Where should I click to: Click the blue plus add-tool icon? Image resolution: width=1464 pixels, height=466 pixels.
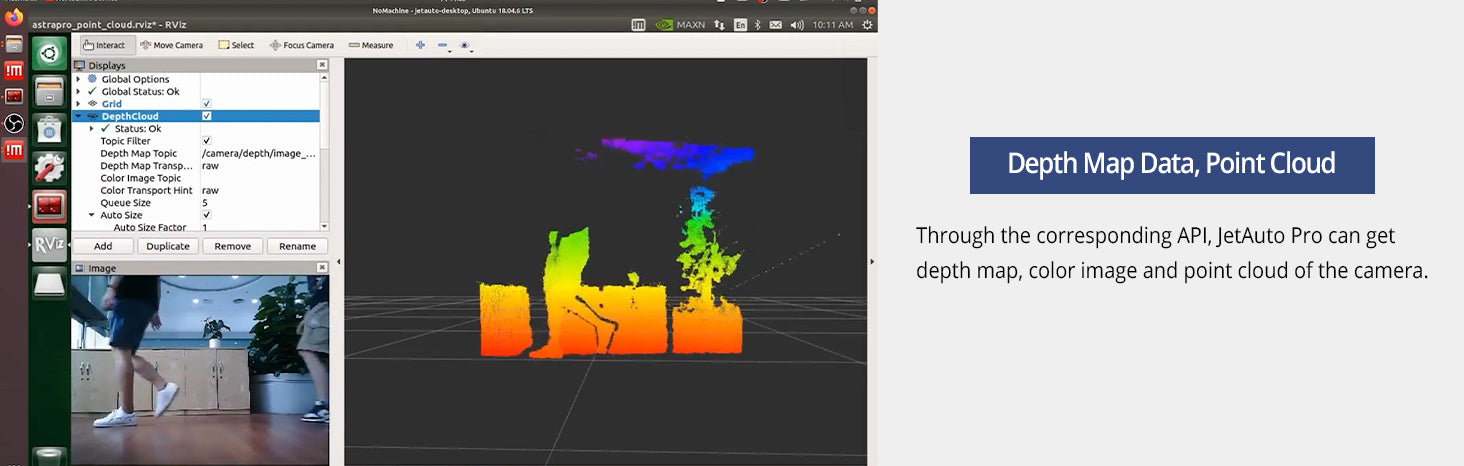click(x=420, y=45)
